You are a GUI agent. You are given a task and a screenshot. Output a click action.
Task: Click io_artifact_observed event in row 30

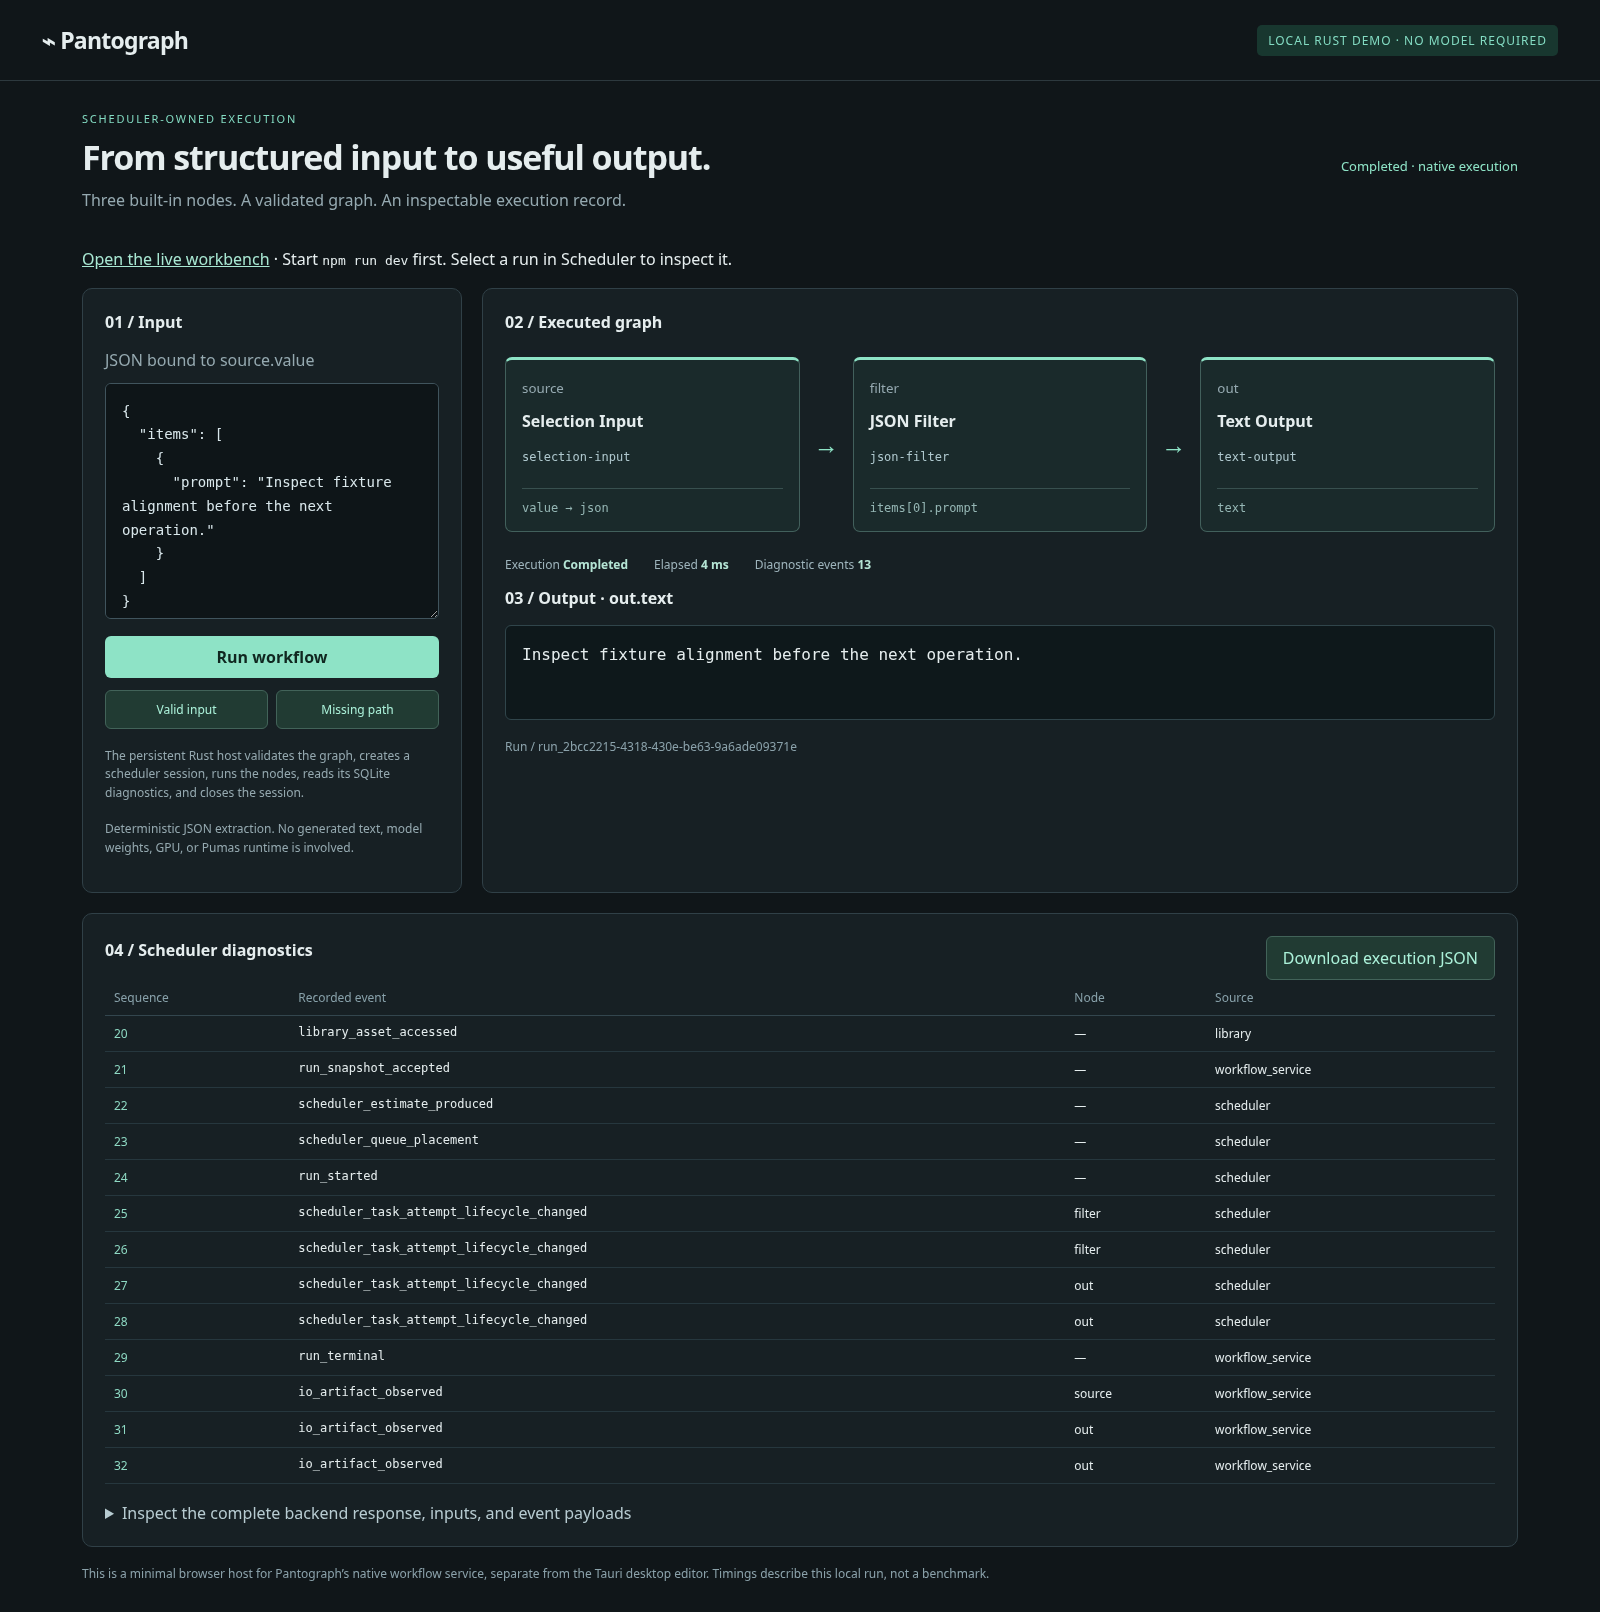pos(370,1392)
